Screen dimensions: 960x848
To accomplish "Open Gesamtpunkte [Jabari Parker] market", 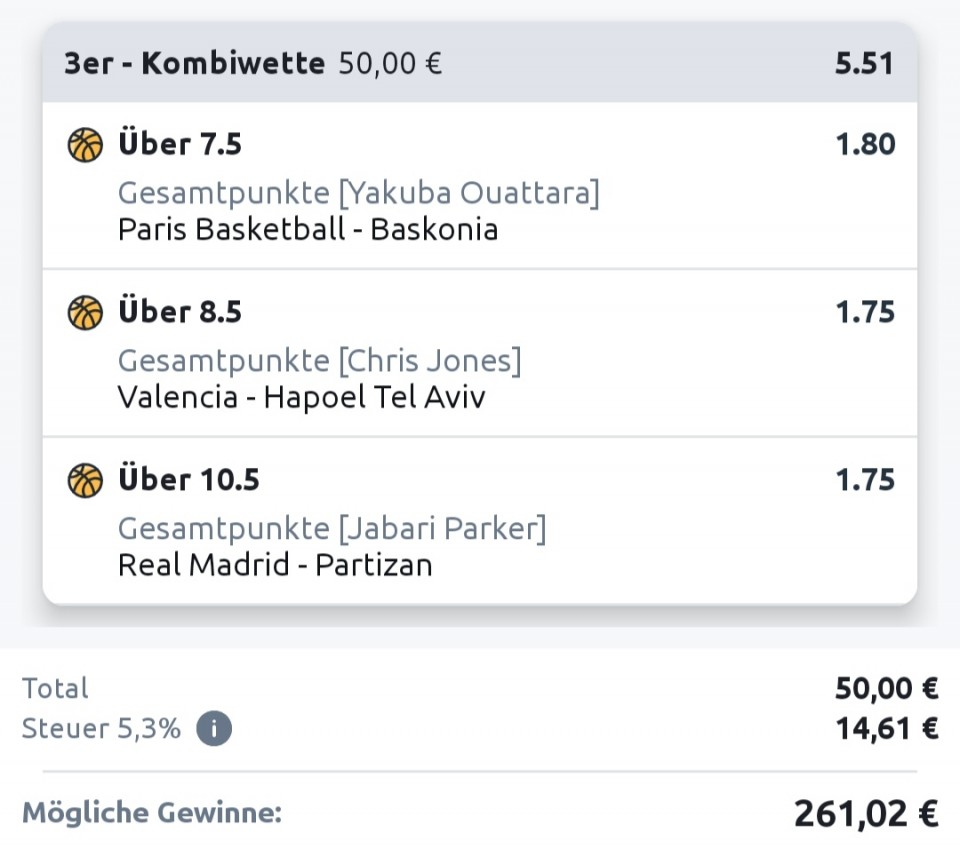I will [x=332, y=529].
